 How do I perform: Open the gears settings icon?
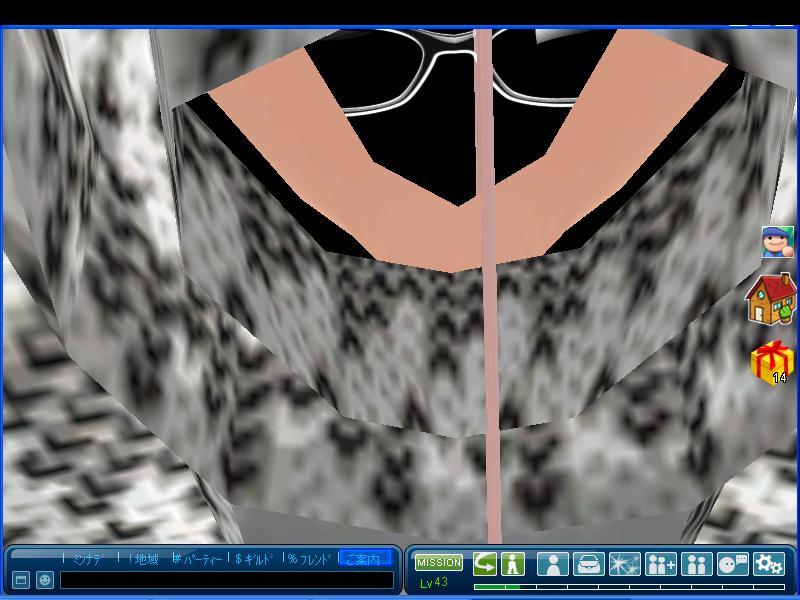[769, 564]
